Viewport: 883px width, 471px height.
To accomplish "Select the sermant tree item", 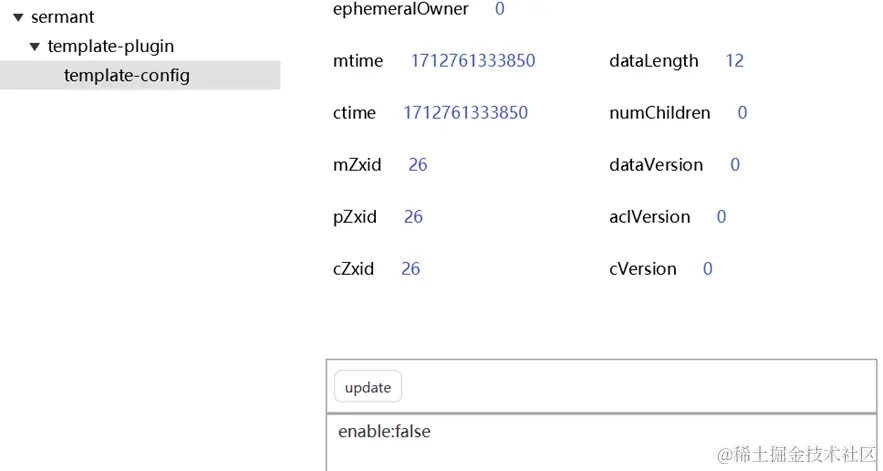I will (x=63, y=17).
